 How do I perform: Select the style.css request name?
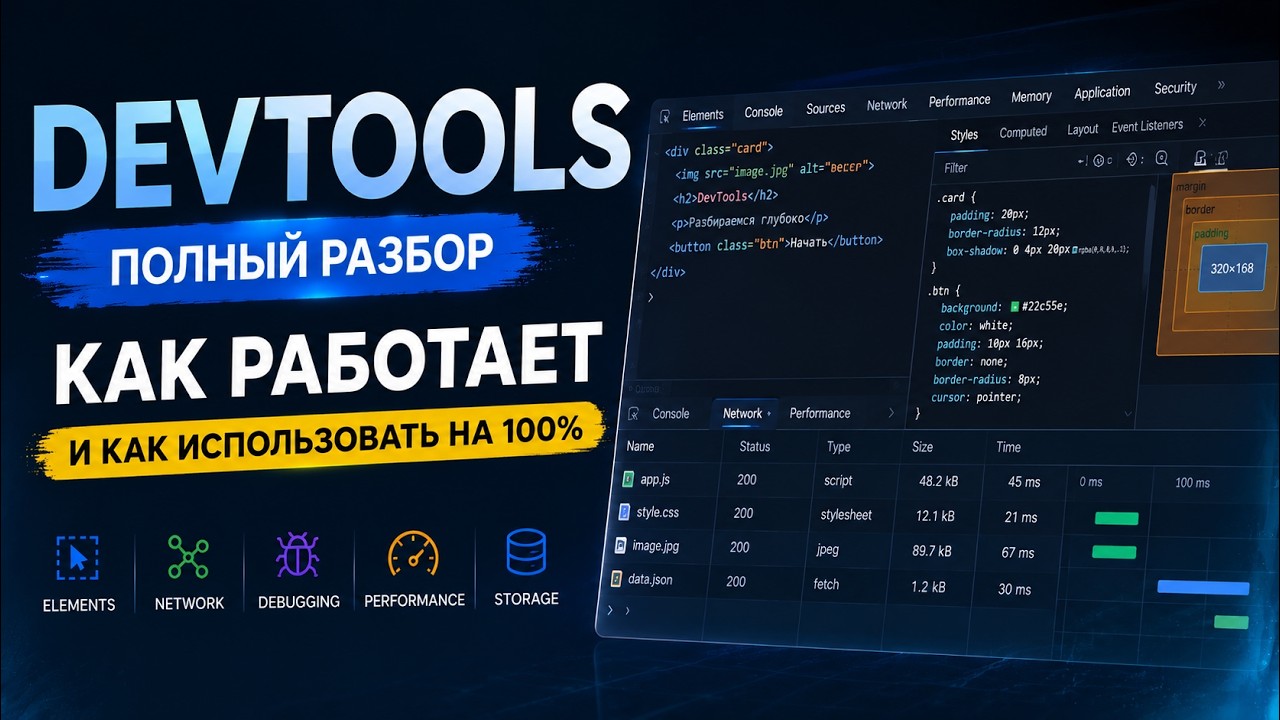pos(657,512)
